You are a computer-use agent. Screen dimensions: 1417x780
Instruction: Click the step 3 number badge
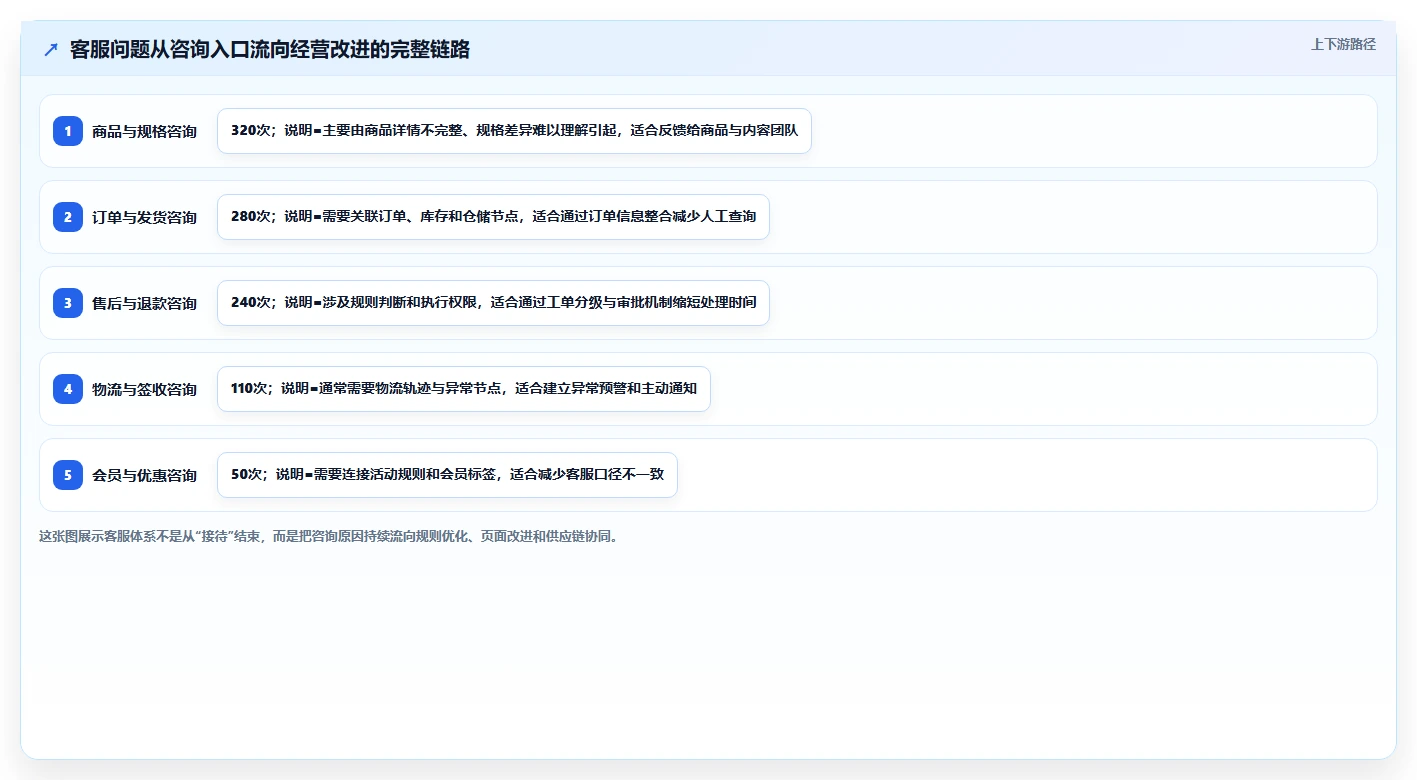(x=68, y=303)
